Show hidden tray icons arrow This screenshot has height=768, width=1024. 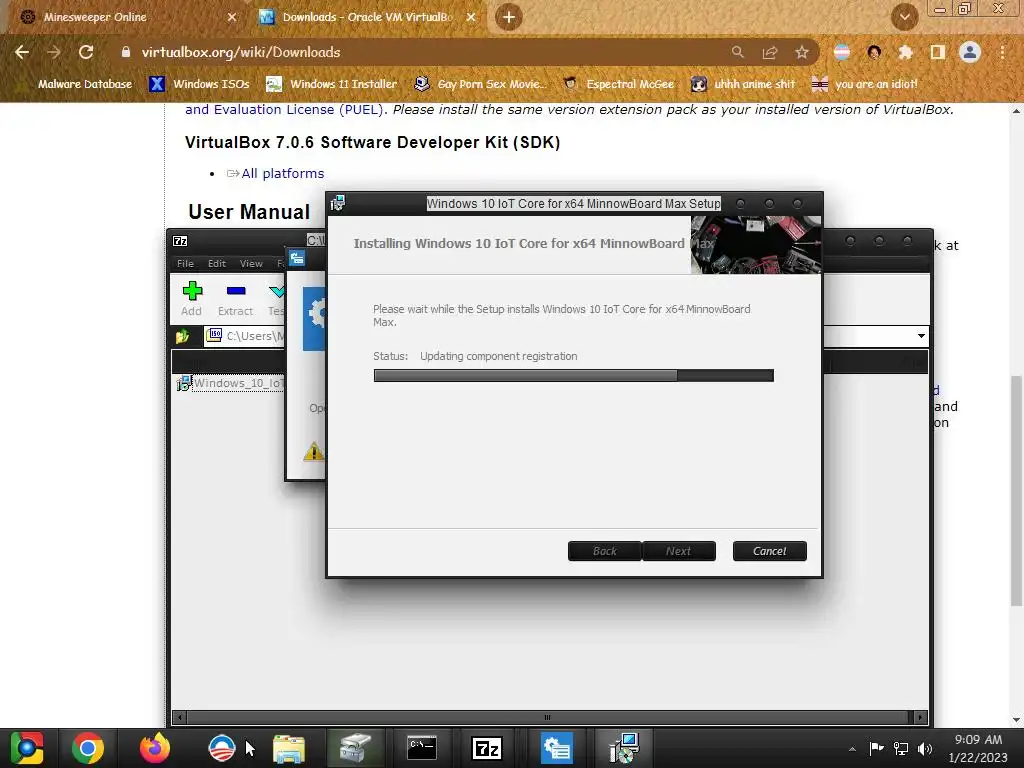(852, 748)
